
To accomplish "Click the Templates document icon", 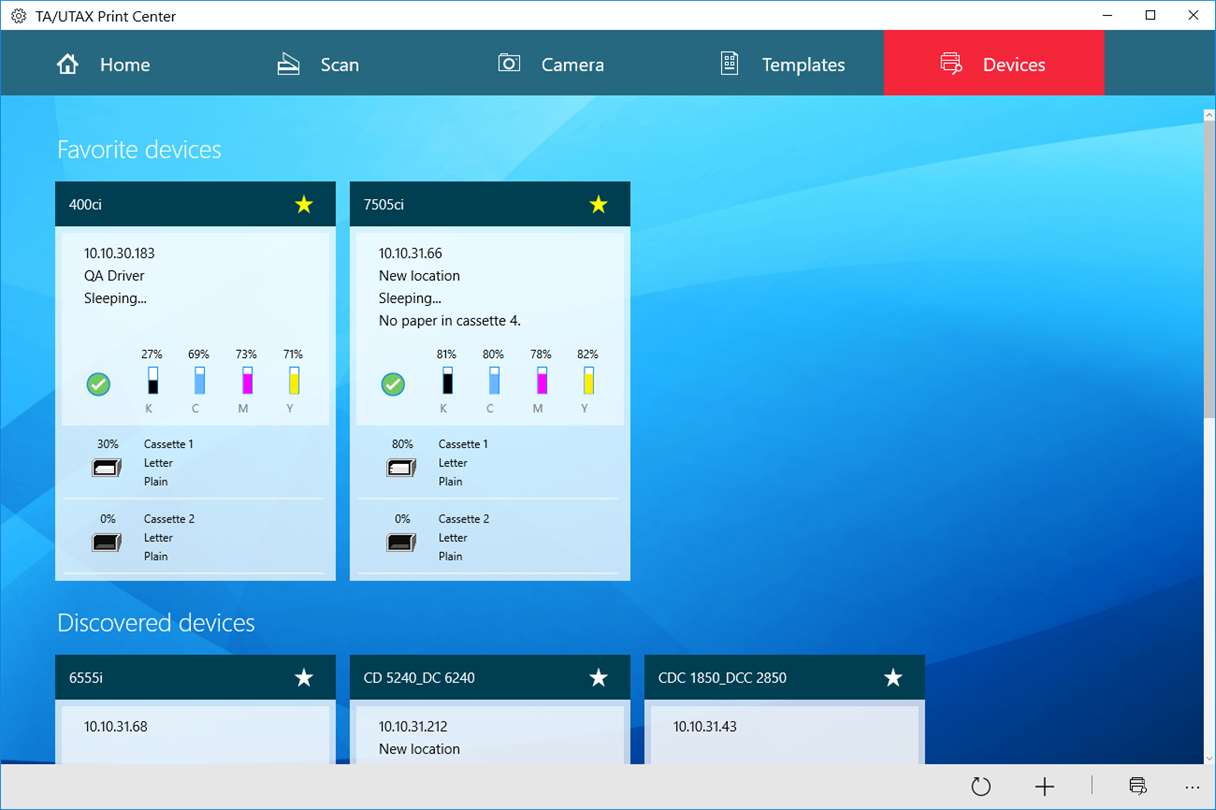I will click(730, 64).
